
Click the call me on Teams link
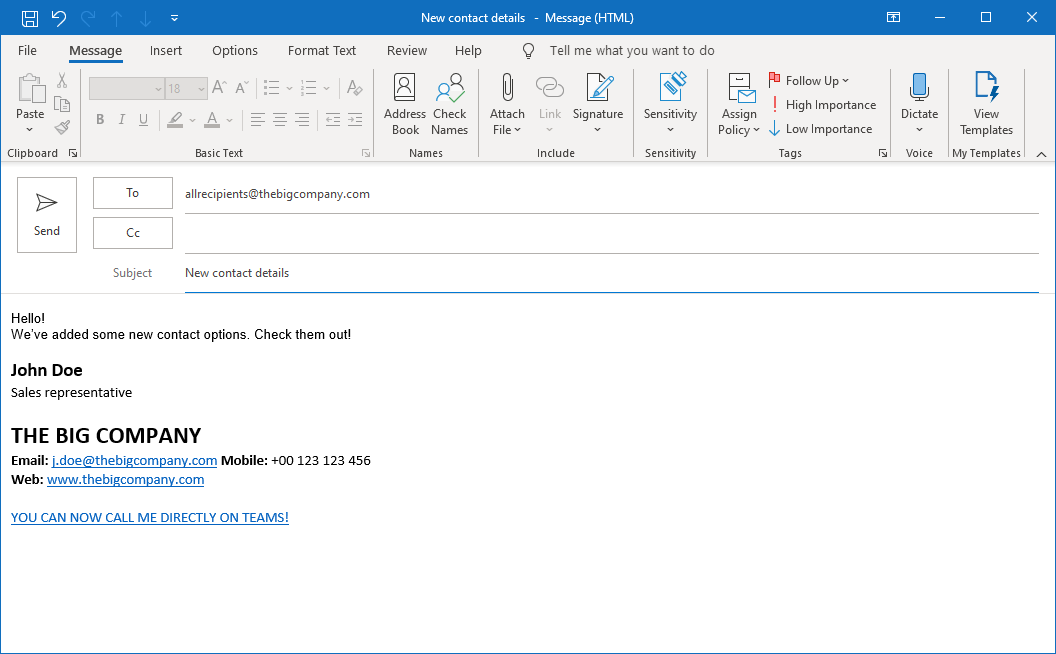pyautogui.click(x=150, y=518)
